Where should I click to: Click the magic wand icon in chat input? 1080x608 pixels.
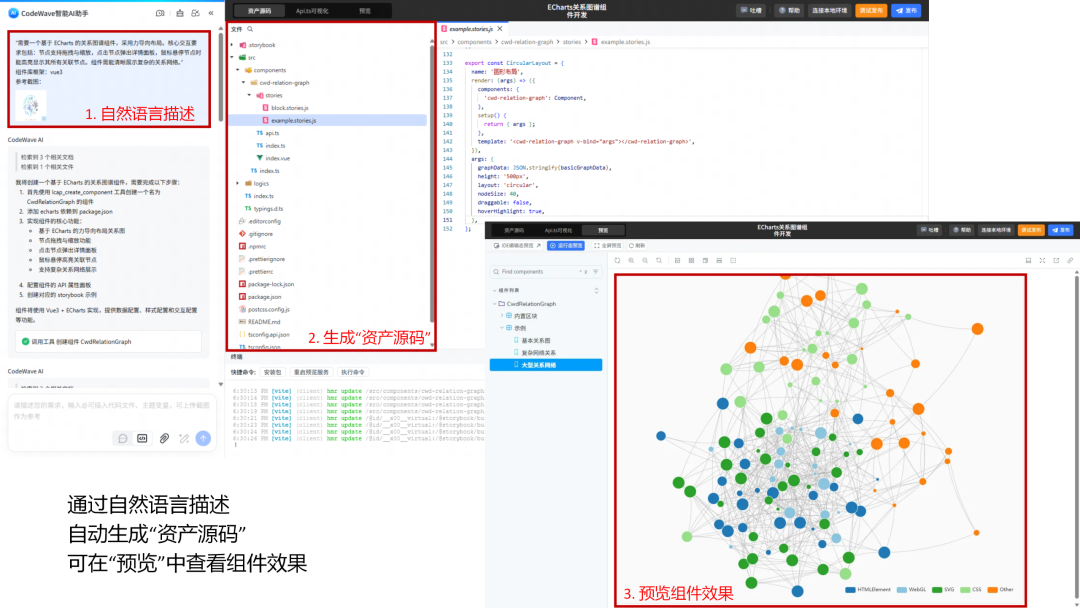183,438
